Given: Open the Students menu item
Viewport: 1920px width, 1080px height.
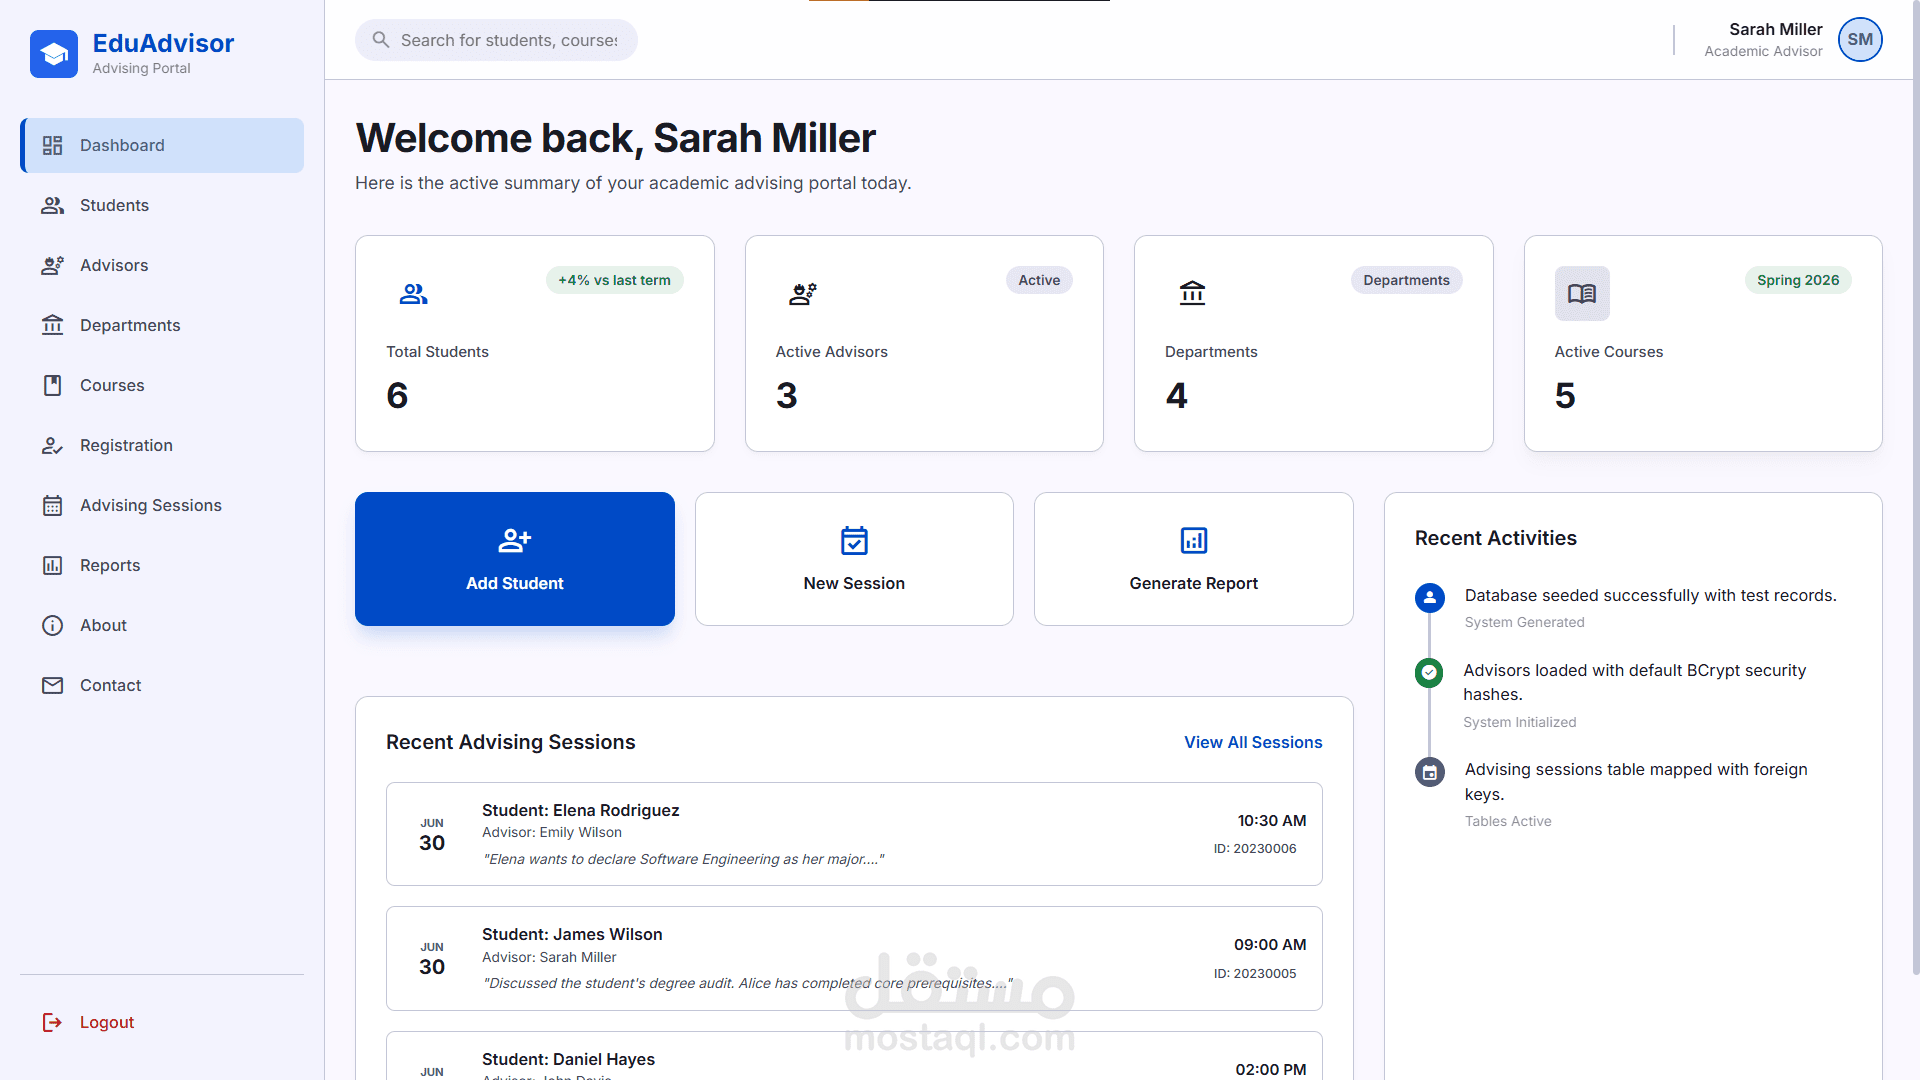Looking at the screenshot, I should tap(162, 206).
